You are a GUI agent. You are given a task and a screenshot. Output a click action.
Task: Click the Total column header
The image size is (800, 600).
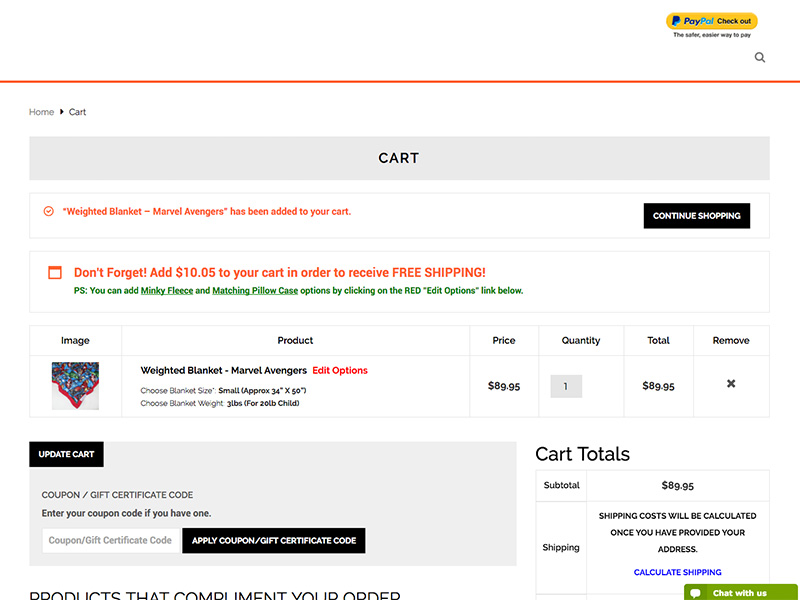coord(659,340)
